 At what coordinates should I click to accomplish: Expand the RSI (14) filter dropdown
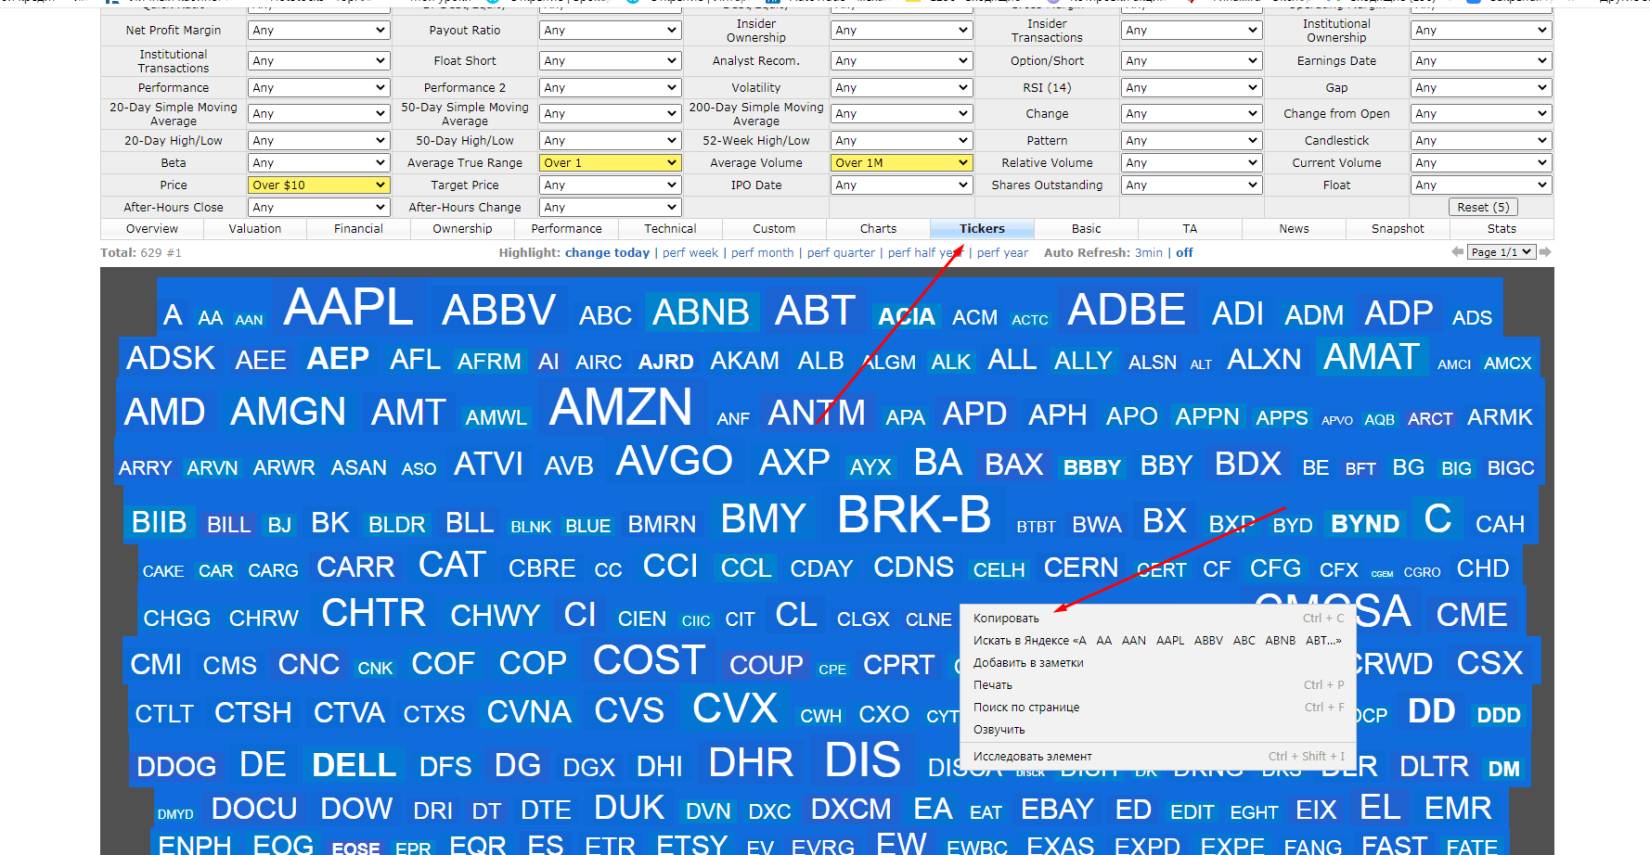(1190, 88)
